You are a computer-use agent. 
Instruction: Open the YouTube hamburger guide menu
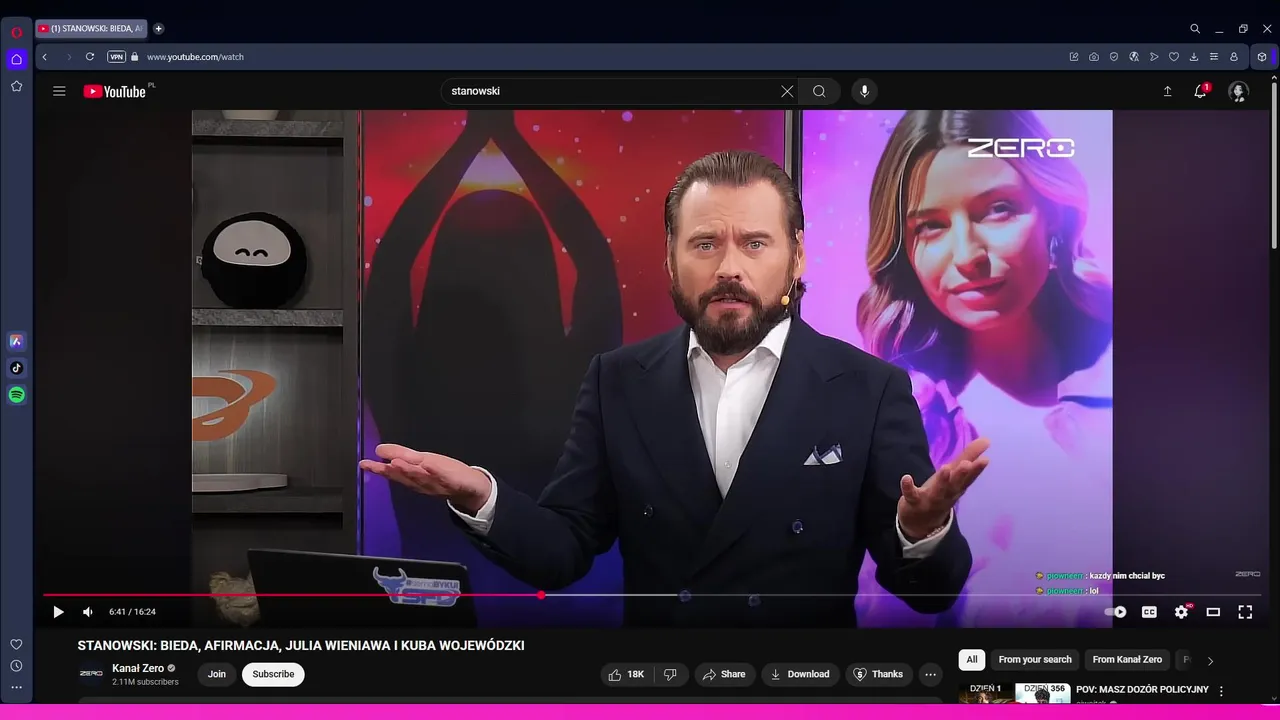(59, 91)
